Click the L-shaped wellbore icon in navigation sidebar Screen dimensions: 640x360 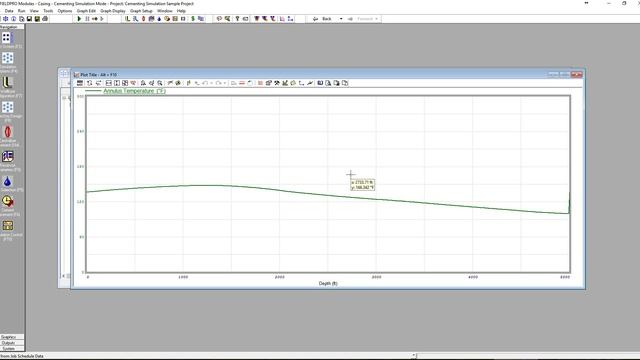click(7, 83)
